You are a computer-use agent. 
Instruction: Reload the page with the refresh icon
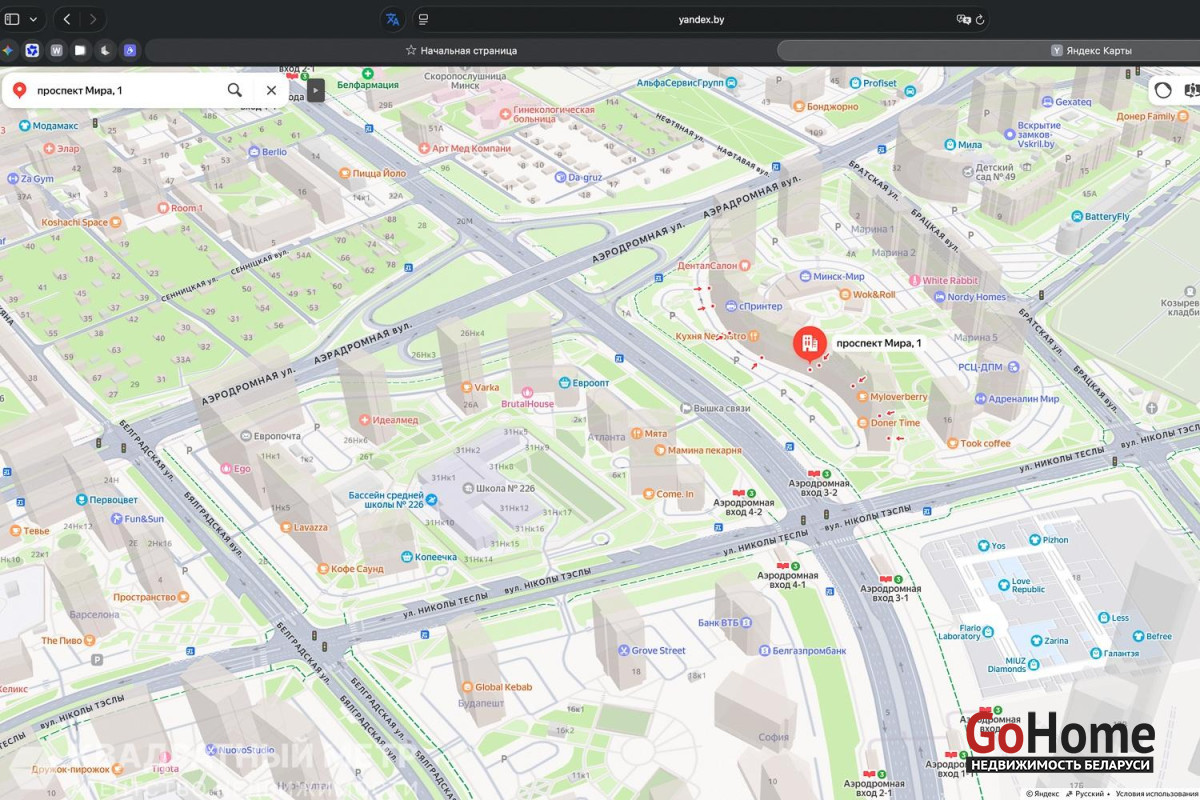980,19
